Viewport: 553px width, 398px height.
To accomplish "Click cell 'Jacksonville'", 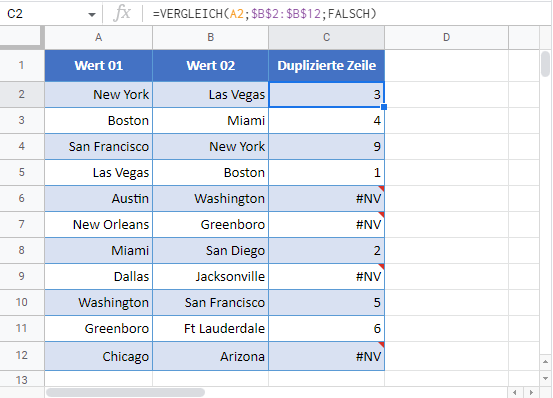I will tap(211, 276).
